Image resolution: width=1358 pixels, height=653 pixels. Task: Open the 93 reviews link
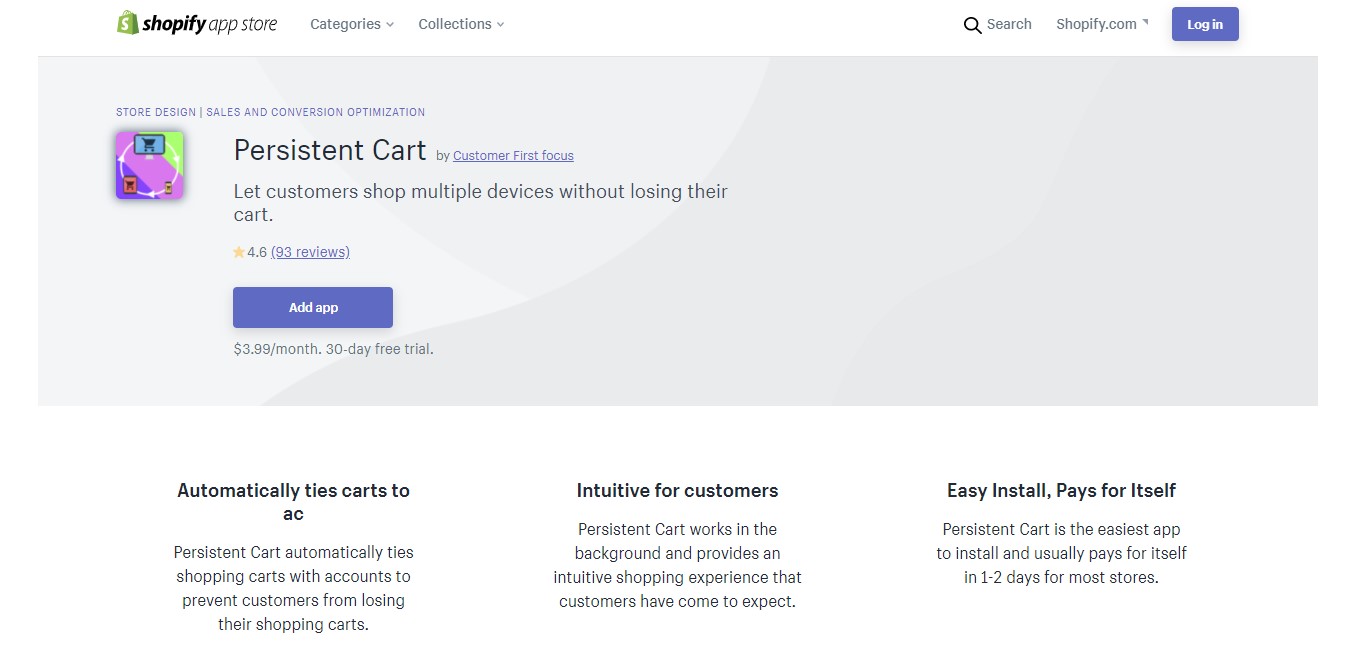tap(310, 252)
